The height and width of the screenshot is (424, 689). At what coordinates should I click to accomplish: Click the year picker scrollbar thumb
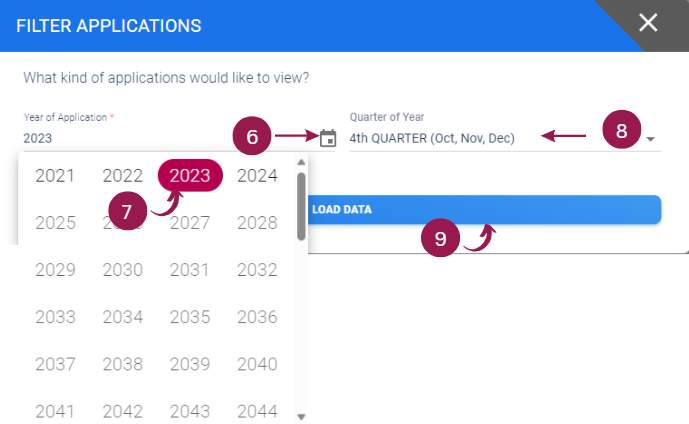tap(301, 207)
